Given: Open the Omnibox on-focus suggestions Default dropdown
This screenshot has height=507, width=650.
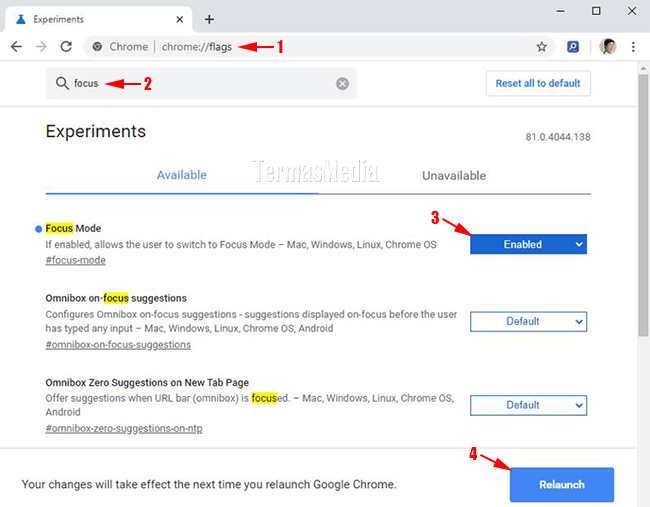Looking at the screenshot, I should click(528, 322).
